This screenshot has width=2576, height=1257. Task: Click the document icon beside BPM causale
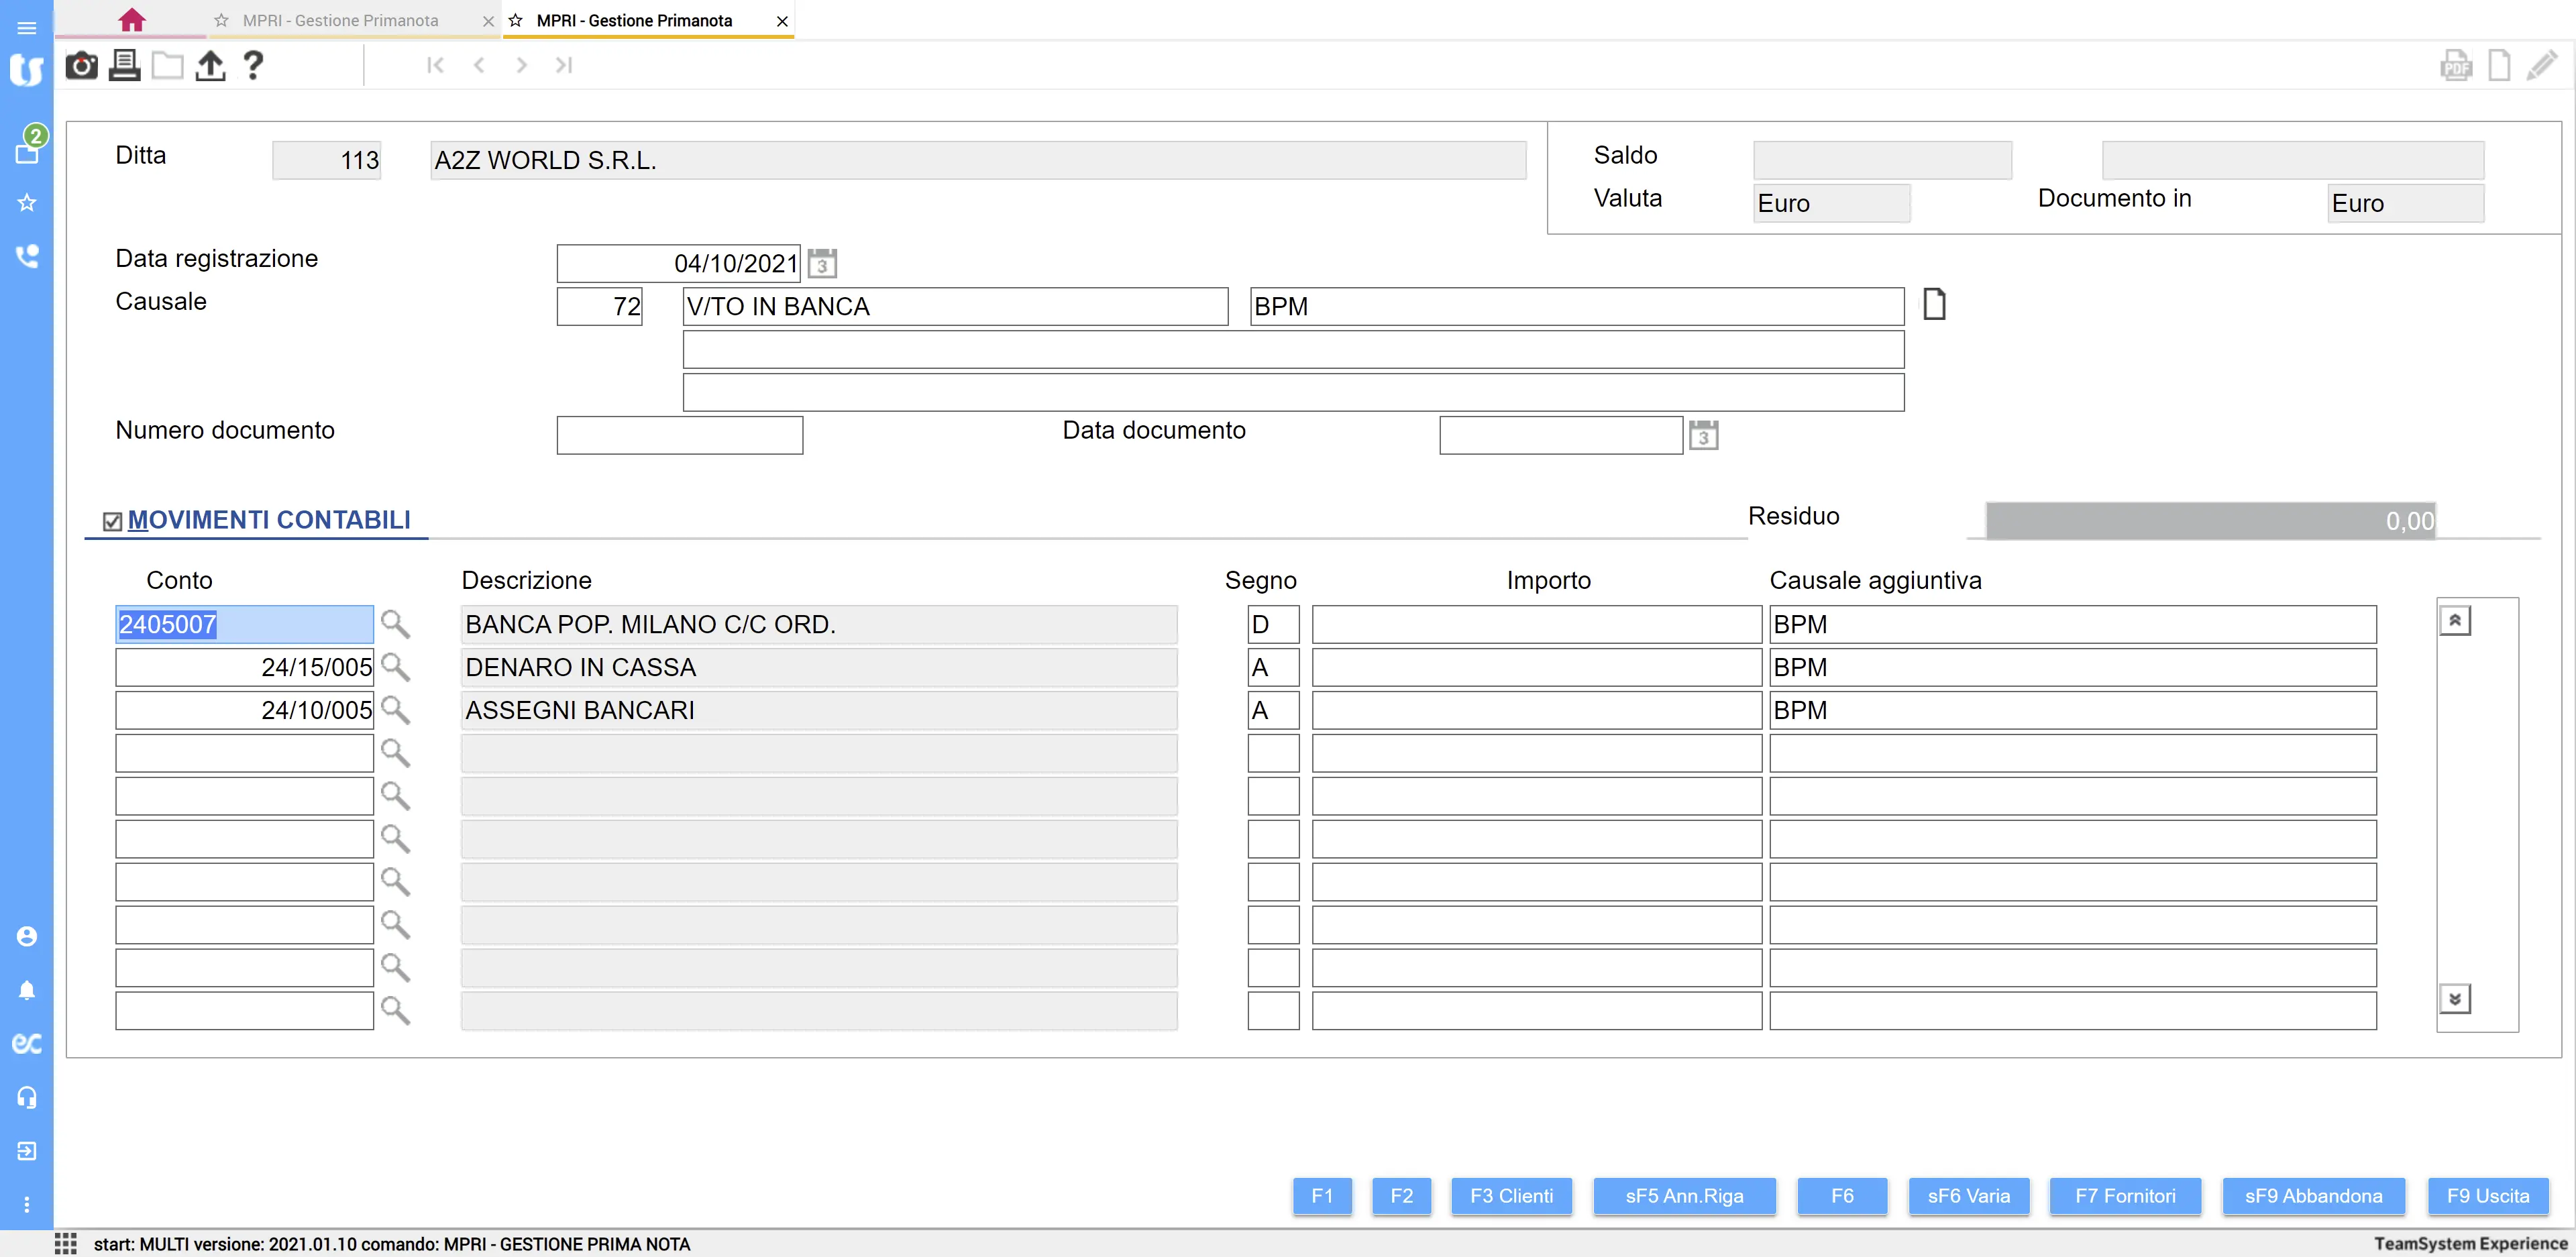pos(1934,304)
